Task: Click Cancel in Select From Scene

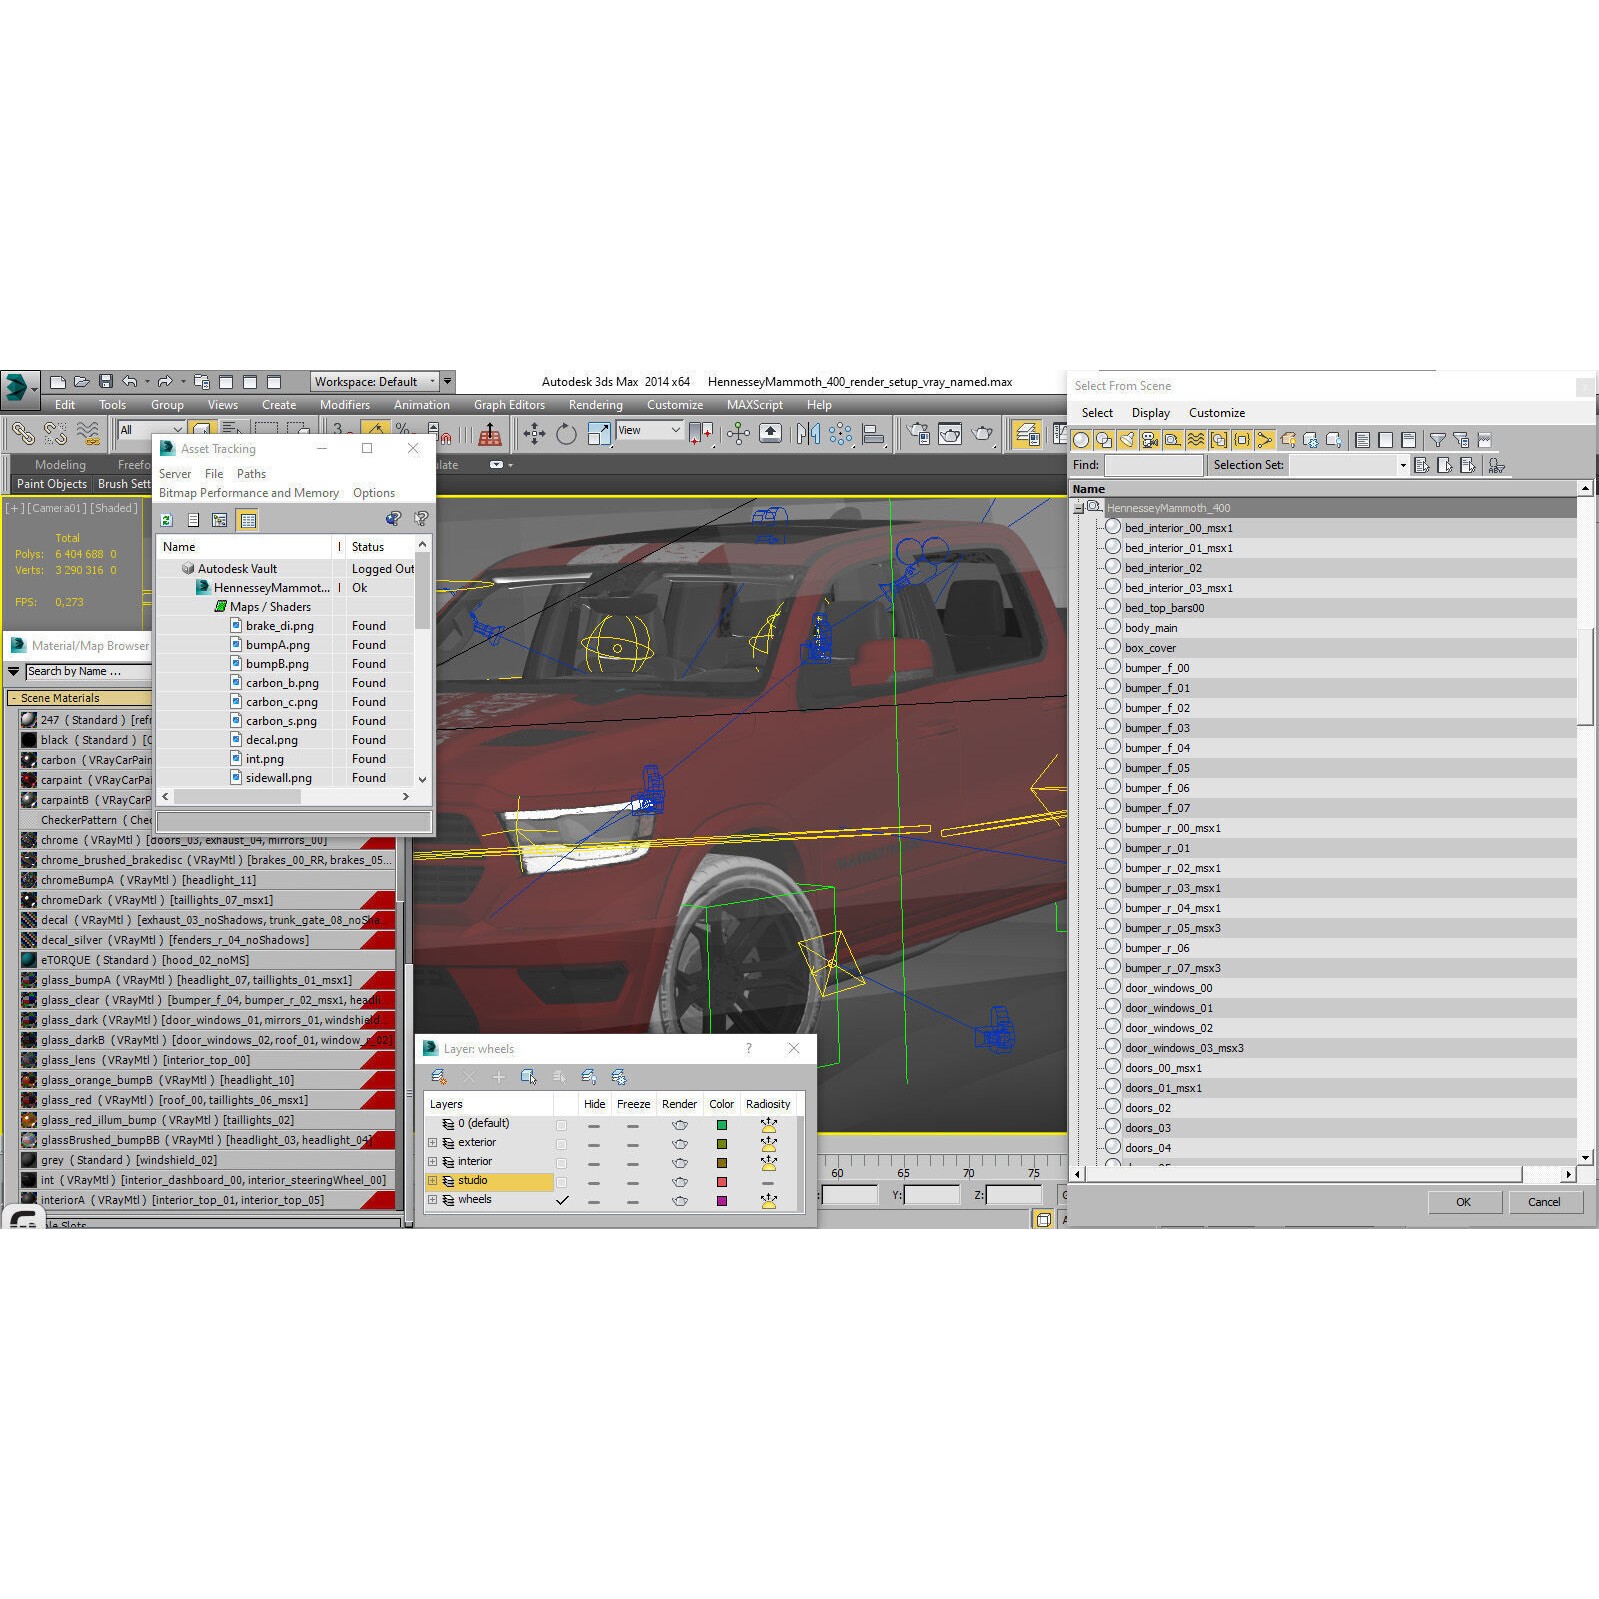Action: 1544,1202
